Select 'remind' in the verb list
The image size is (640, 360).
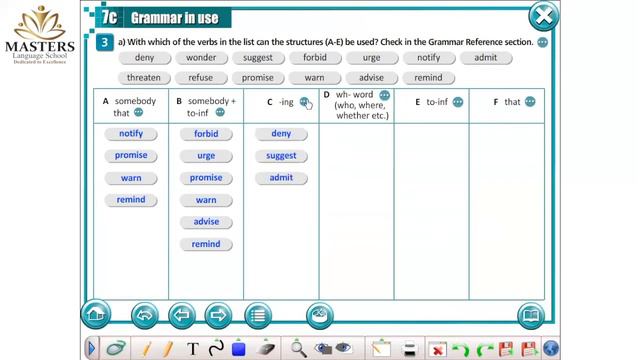pyautogui.click(x=429, y=78)
